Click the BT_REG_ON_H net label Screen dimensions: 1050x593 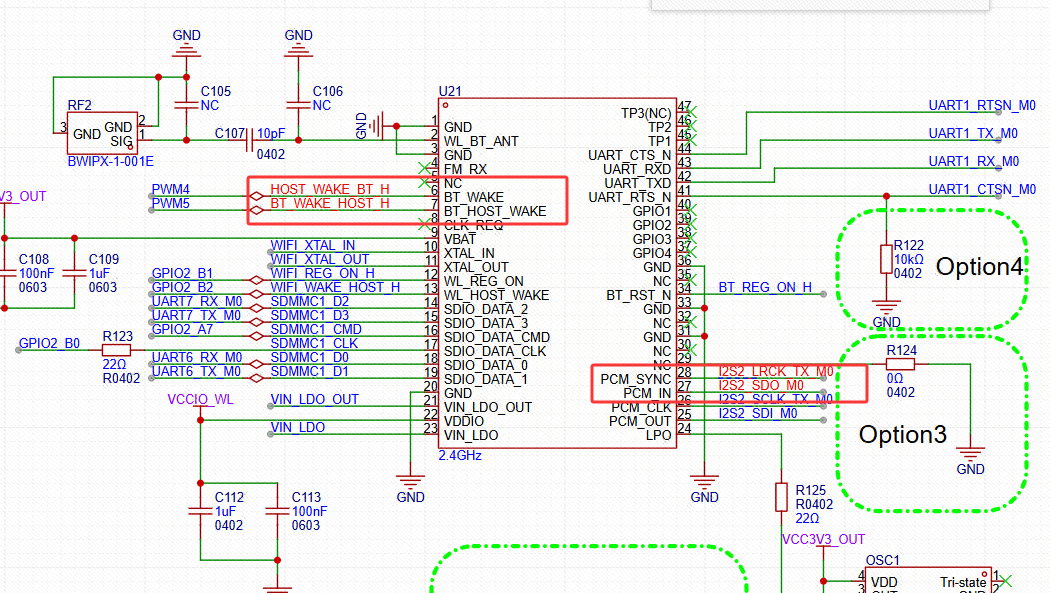[x=765, y=287]
